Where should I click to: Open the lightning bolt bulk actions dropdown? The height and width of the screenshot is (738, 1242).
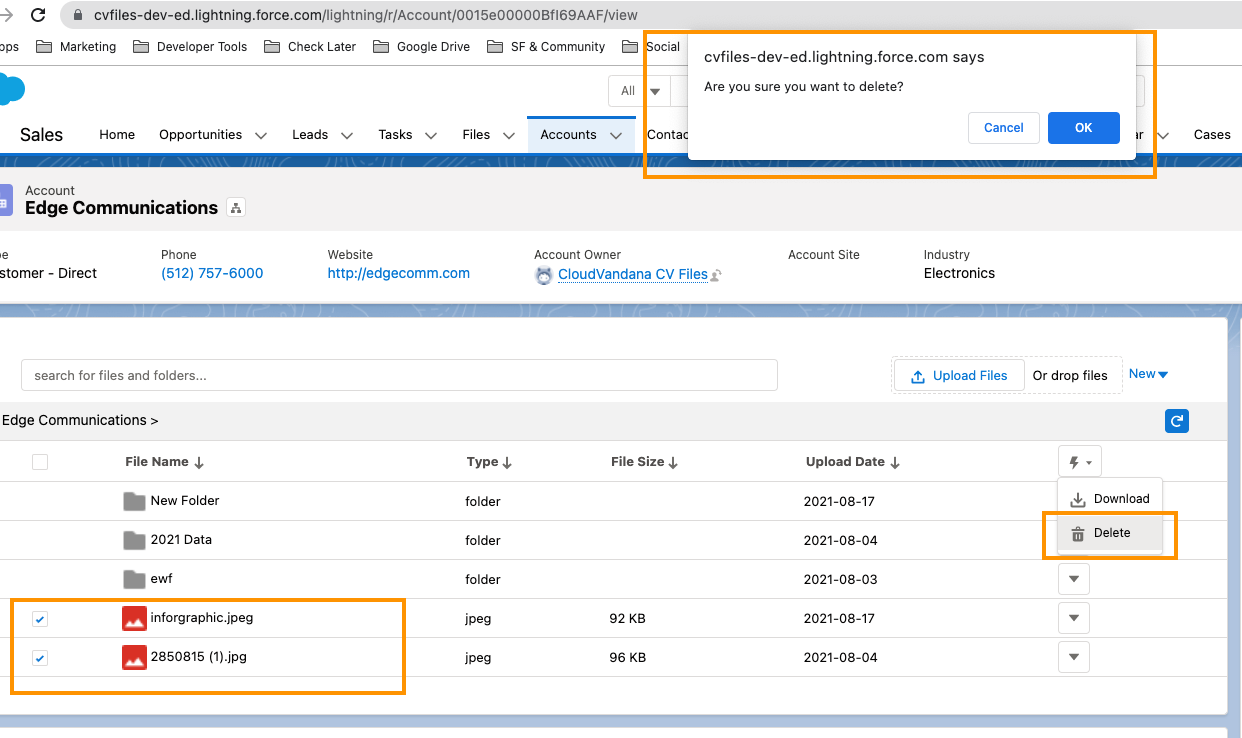point(1079,462)
